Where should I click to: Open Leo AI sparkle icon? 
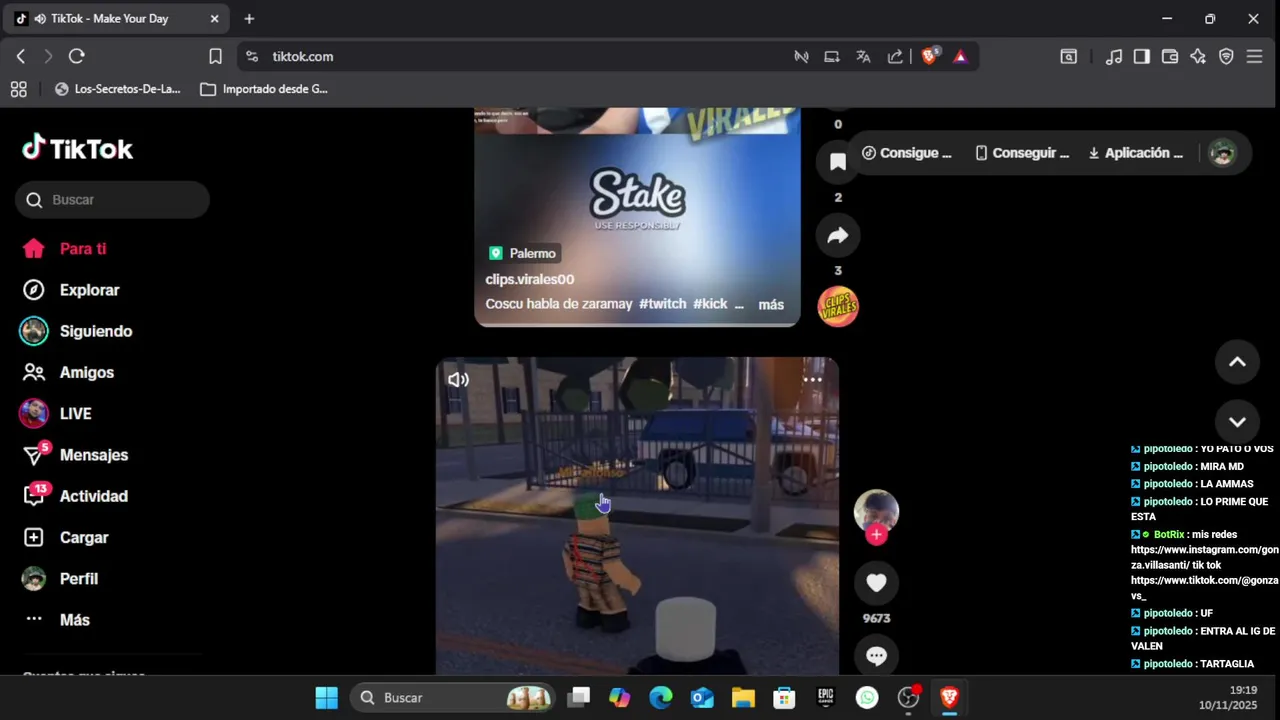[x=1198, y=57]
